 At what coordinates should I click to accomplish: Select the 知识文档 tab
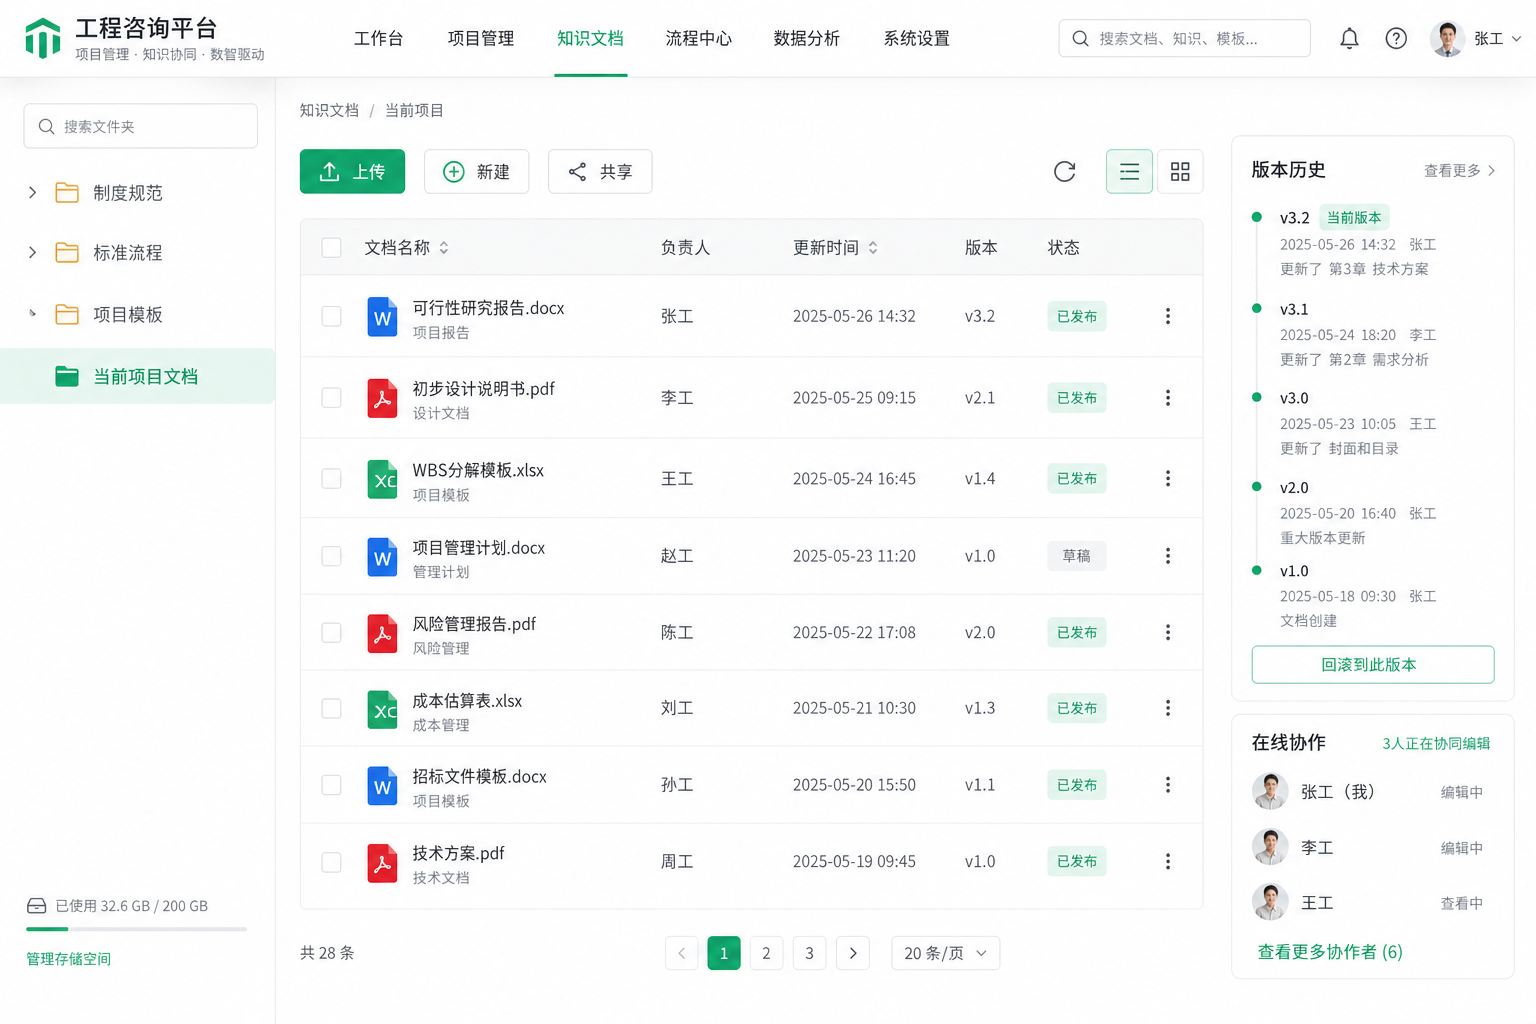[x=590, y=38]
